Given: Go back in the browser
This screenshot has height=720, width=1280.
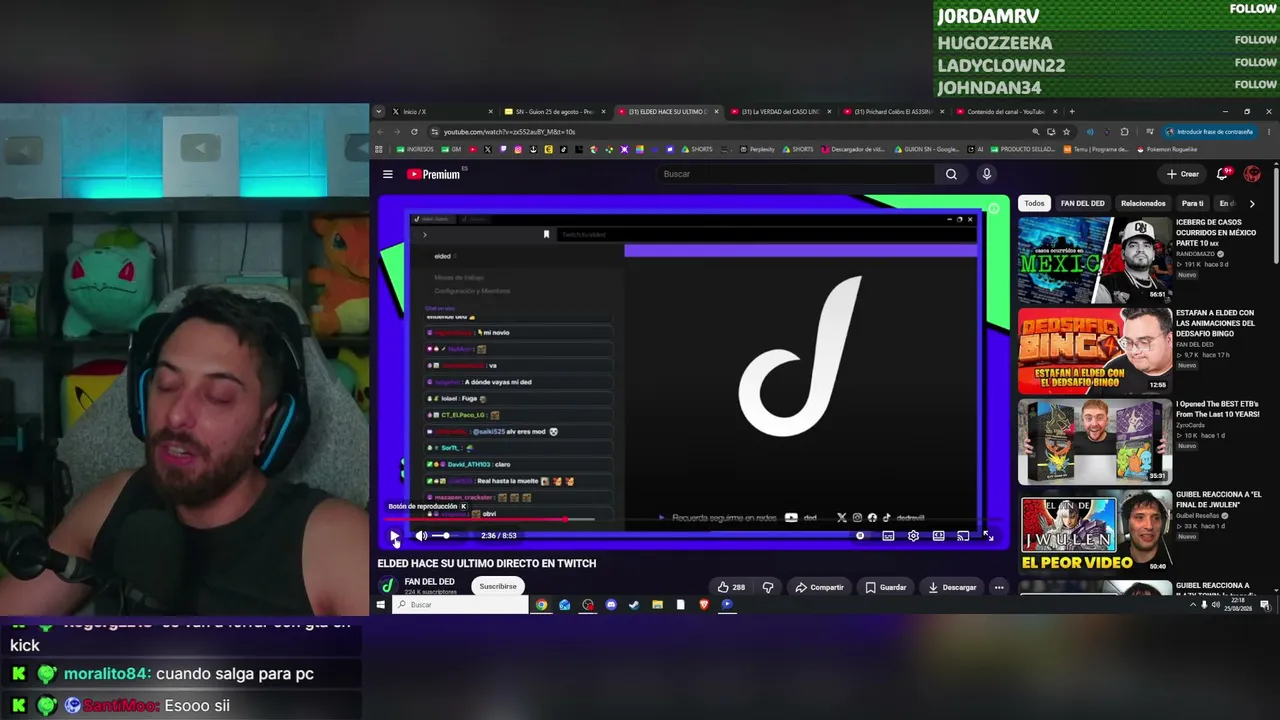Looking at the screenshot, I should (380, 132).
